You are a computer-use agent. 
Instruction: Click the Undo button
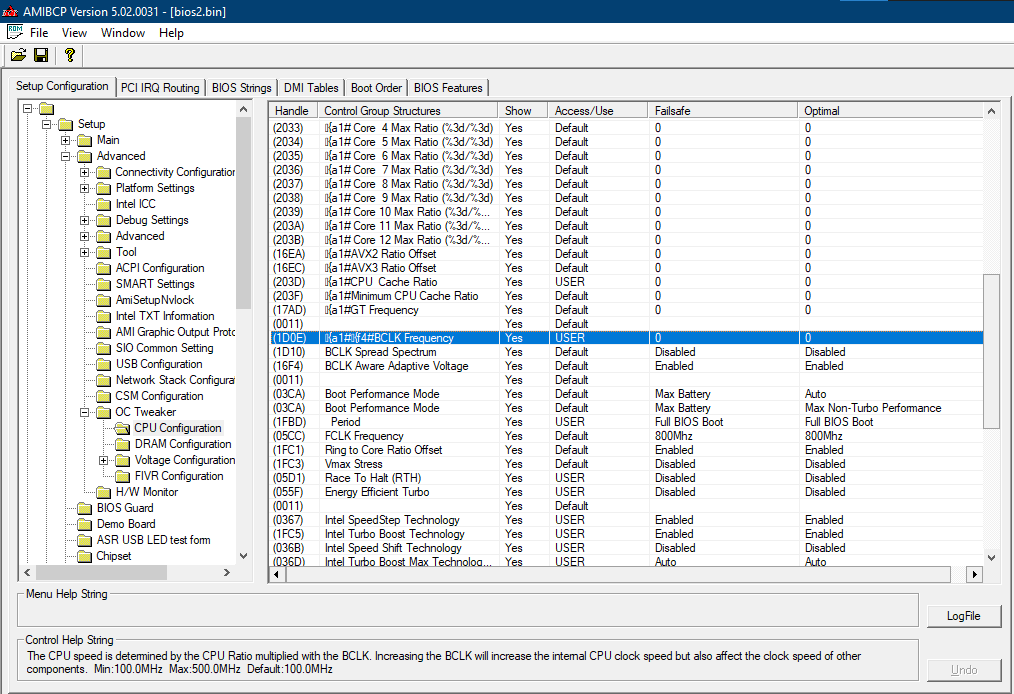point(964,670)
